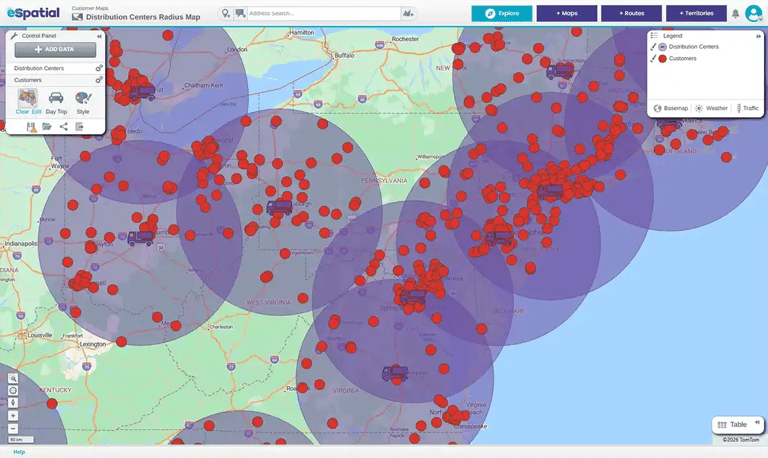Zoom out with the minus control
Viewport: 768px width, 458px height.
click(x=13, y=429)
